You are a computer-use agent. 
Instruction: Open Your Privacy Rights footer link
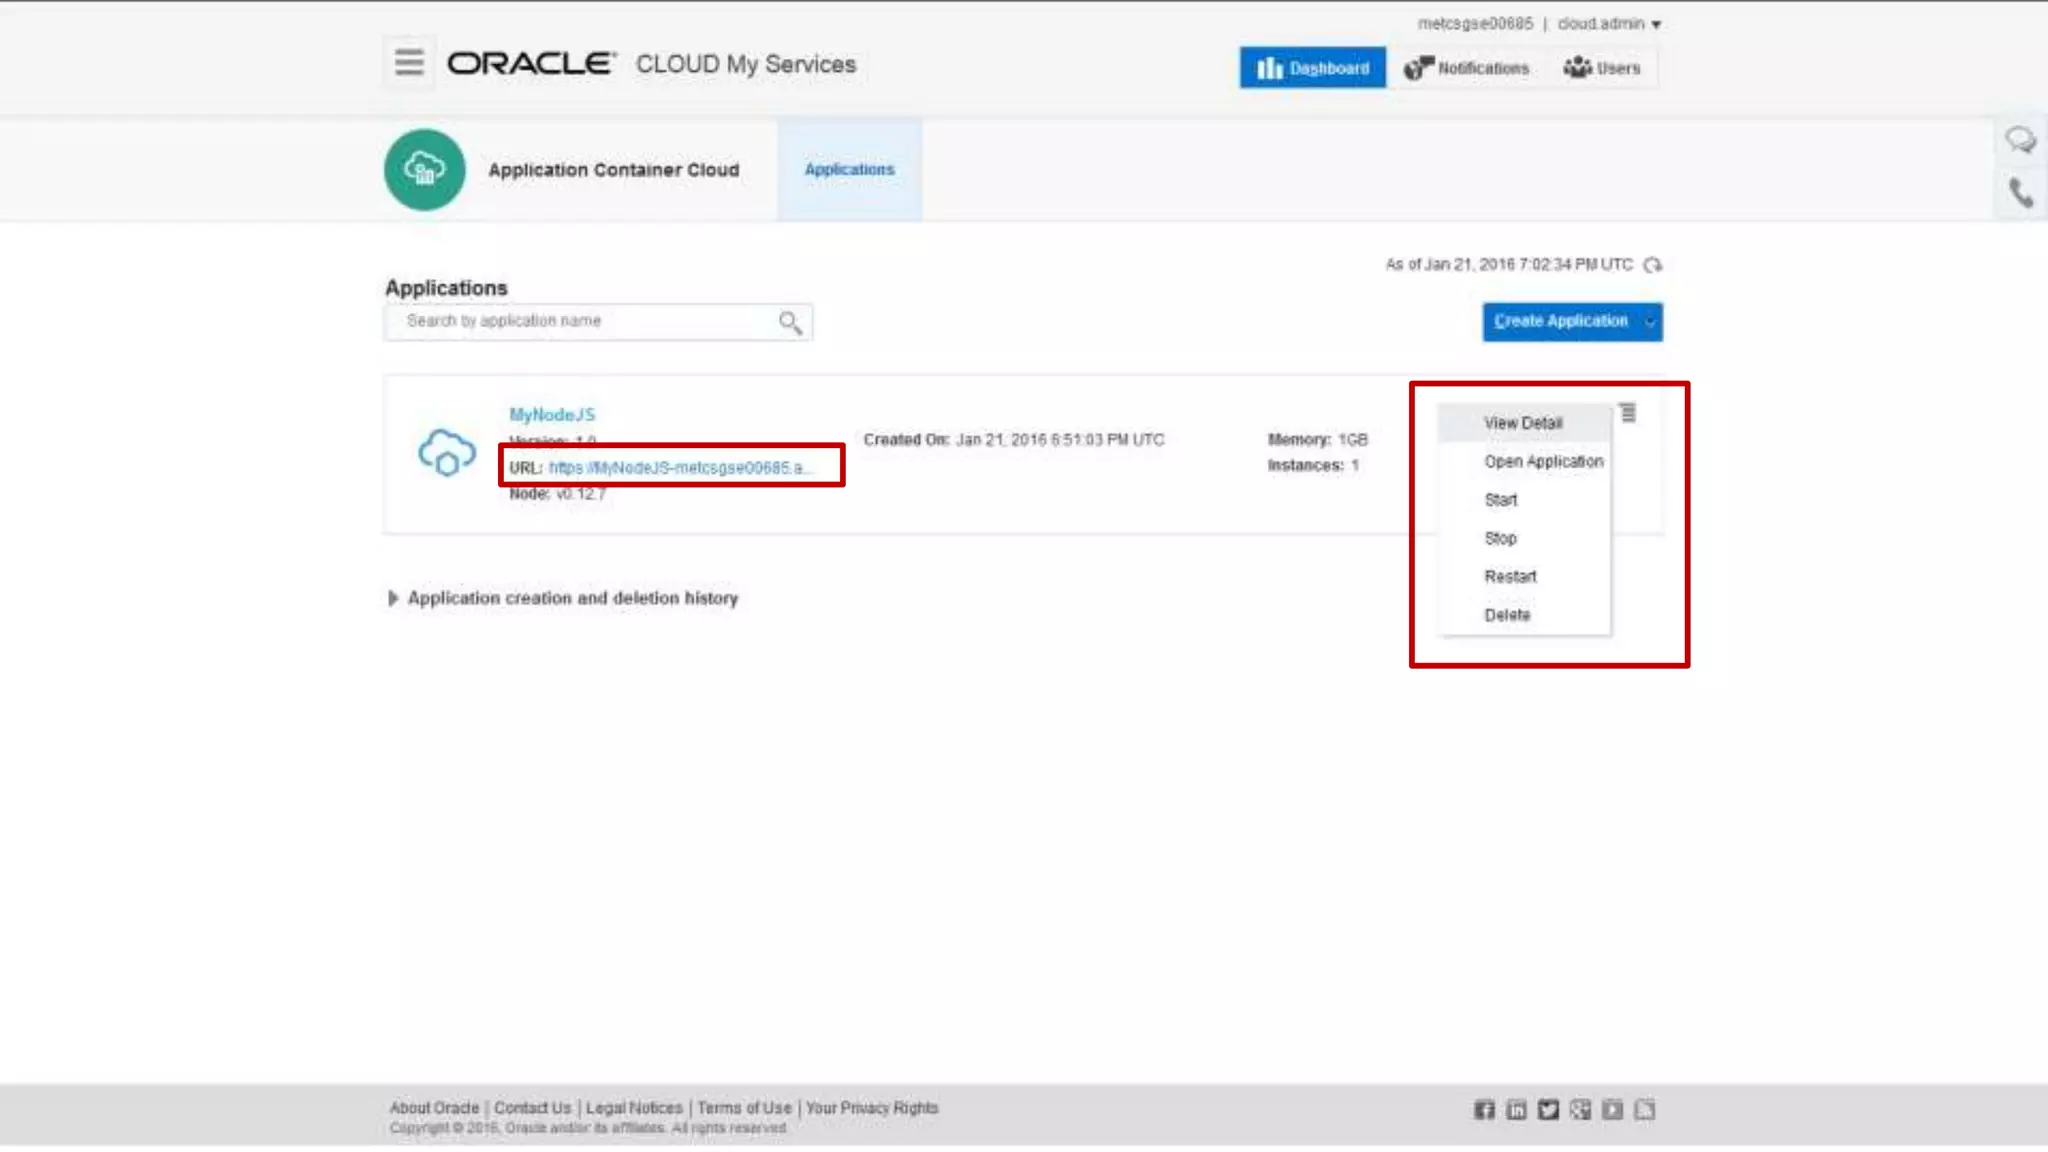(x=872, y=1108)
